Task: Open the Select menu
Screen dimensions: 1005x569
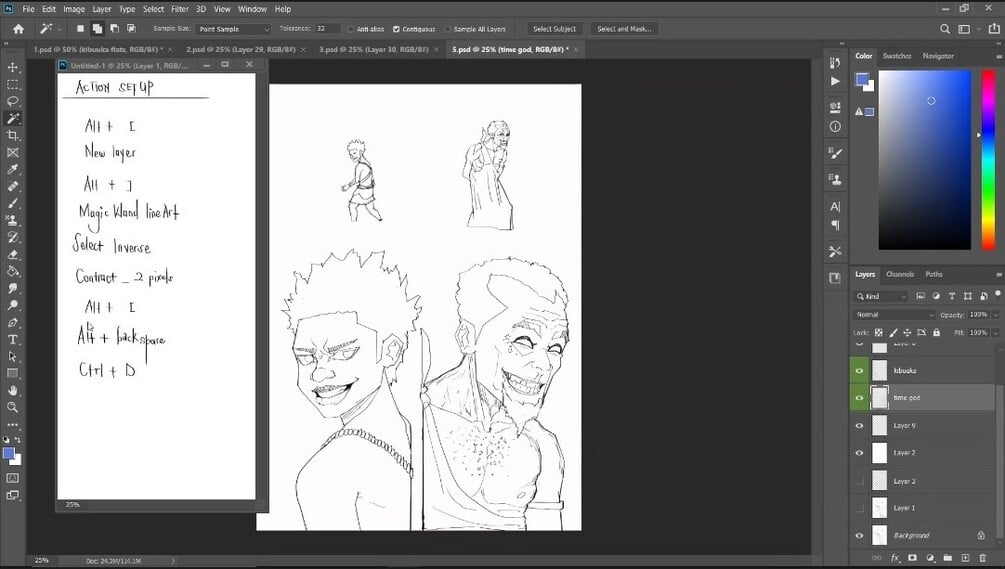Action: coord(153,9)
